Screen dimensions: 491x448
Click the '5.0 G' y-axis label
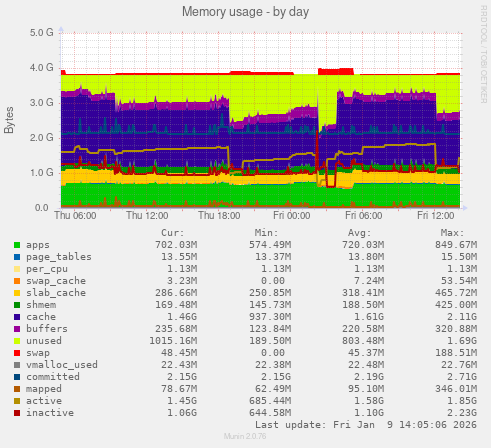click(41, 33)
